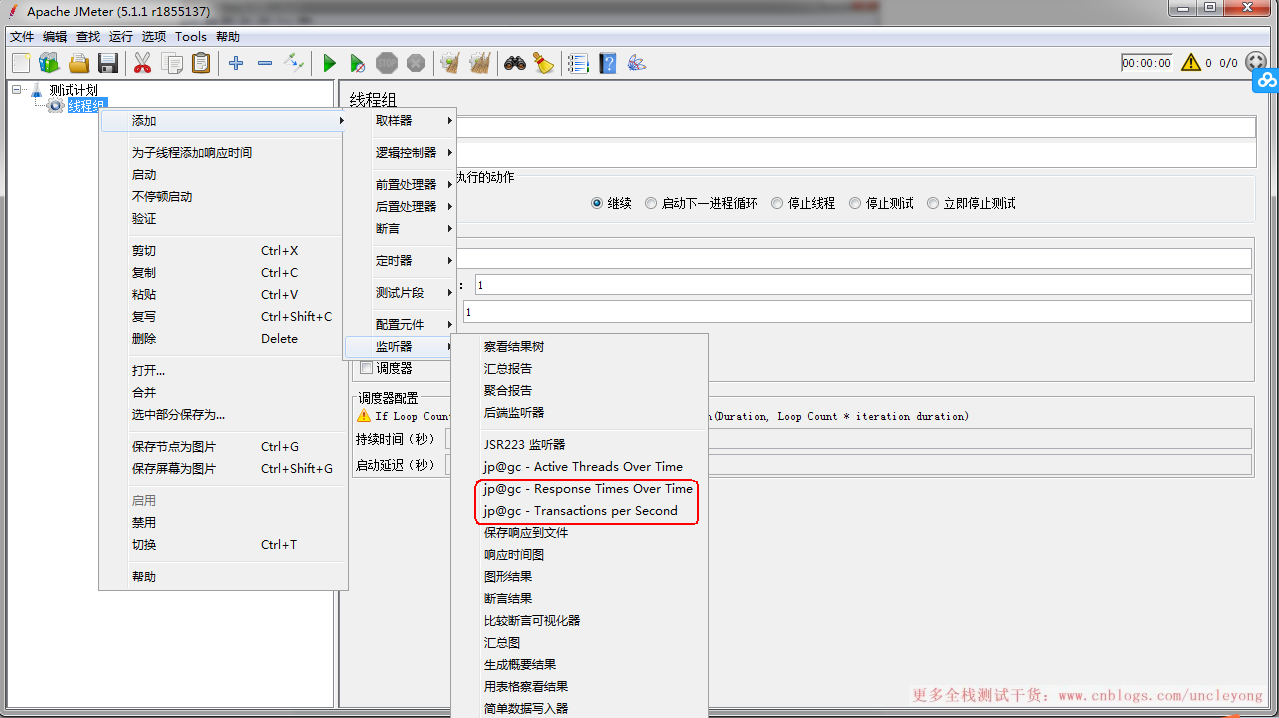1279x718 pixels.
Task: Choose jp@gc - Transactions per Second
Action: [580, 511]
